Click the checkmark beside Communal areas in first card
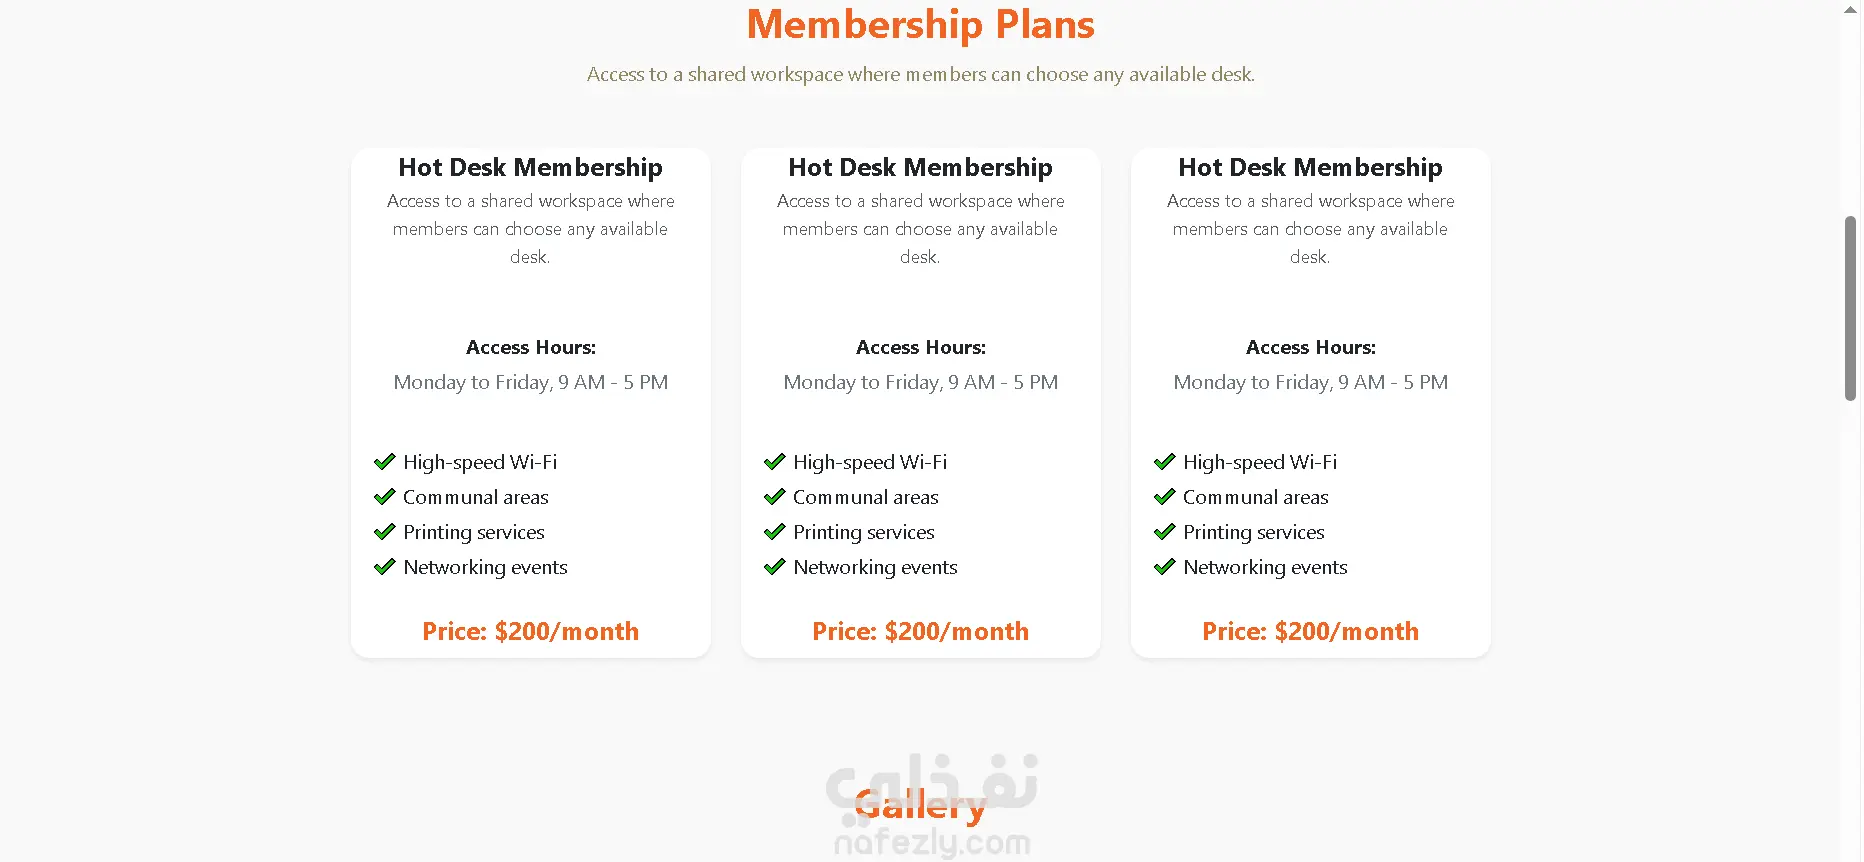1864x862 pixels. [x=384, y=497]
